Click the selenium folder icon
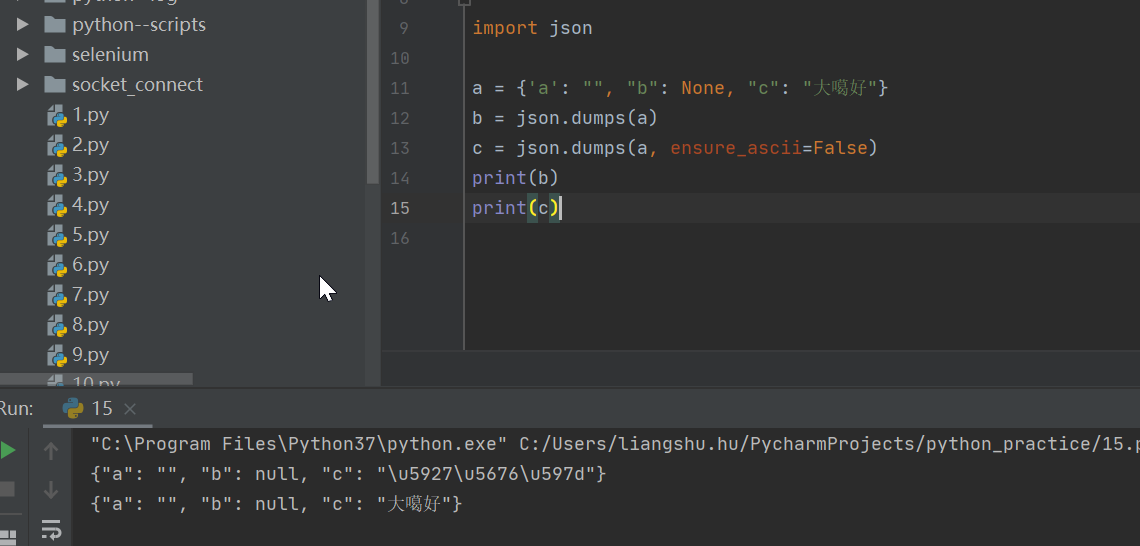 [x=55, y=55]
